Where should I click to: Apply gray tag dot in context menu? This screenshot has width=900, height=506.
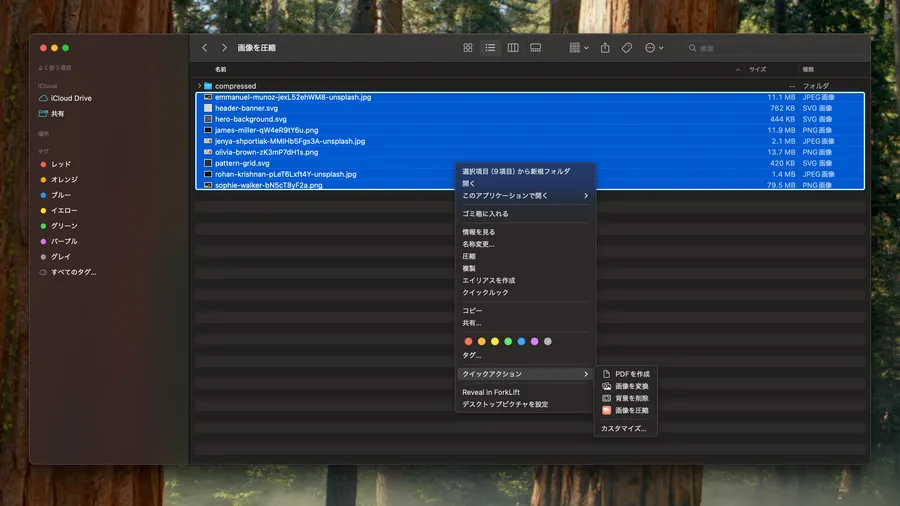click(x=548, y=341)
